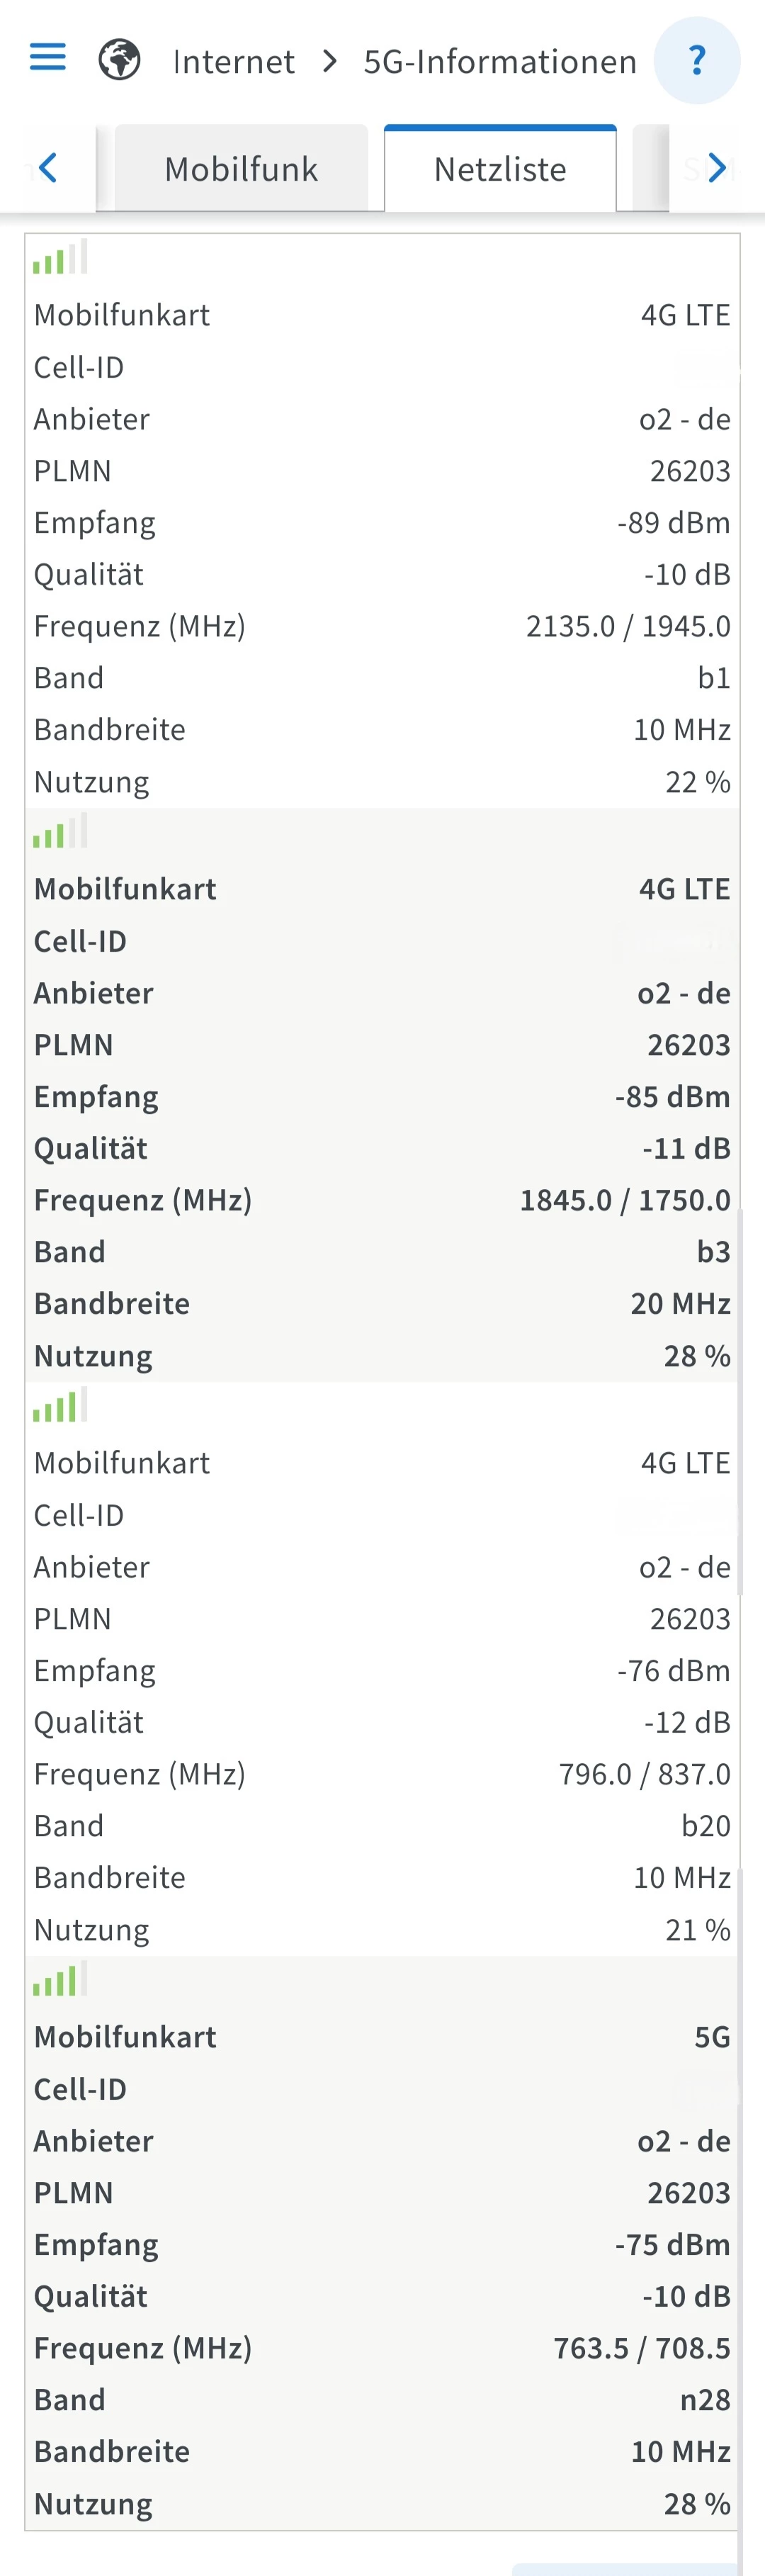Click the breadcrumb chevron after Internet
Image resolution: width=765 pixels, height=2576 pixels.
point(329,62)
